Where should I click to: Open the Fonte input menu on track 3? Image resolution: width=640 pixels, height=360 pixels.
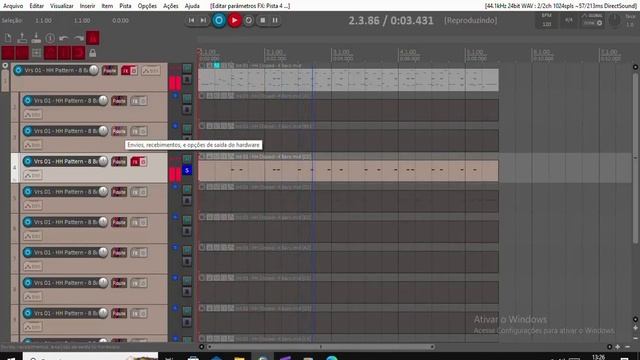pos(119,131)
